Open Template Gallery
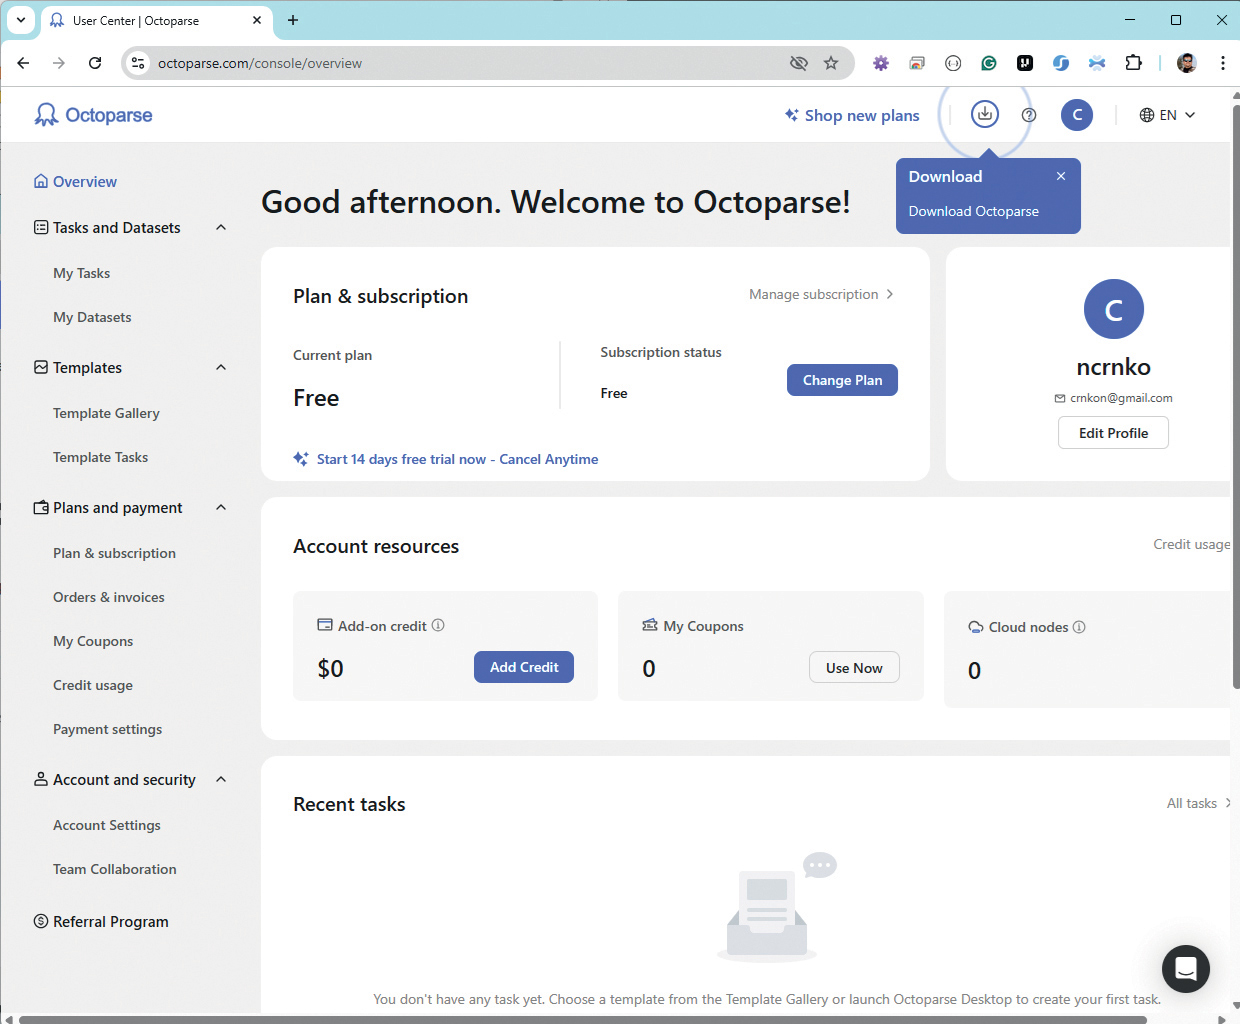 coord(106,413)
